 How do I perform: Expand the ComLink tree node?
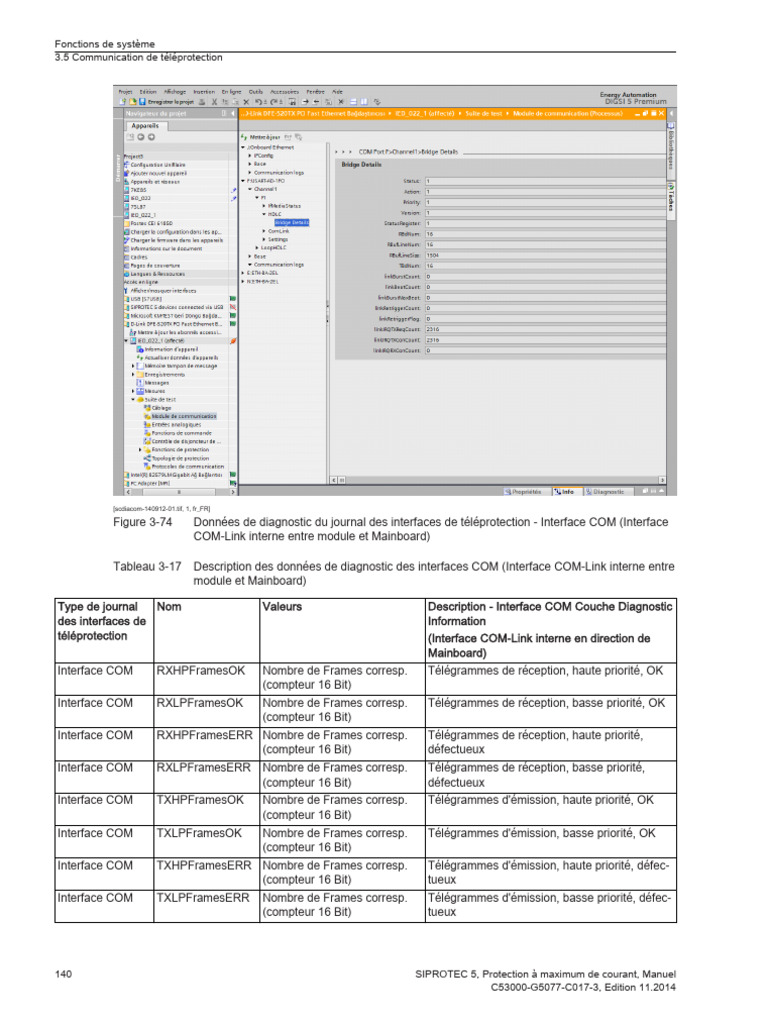[x=264, y=231]
